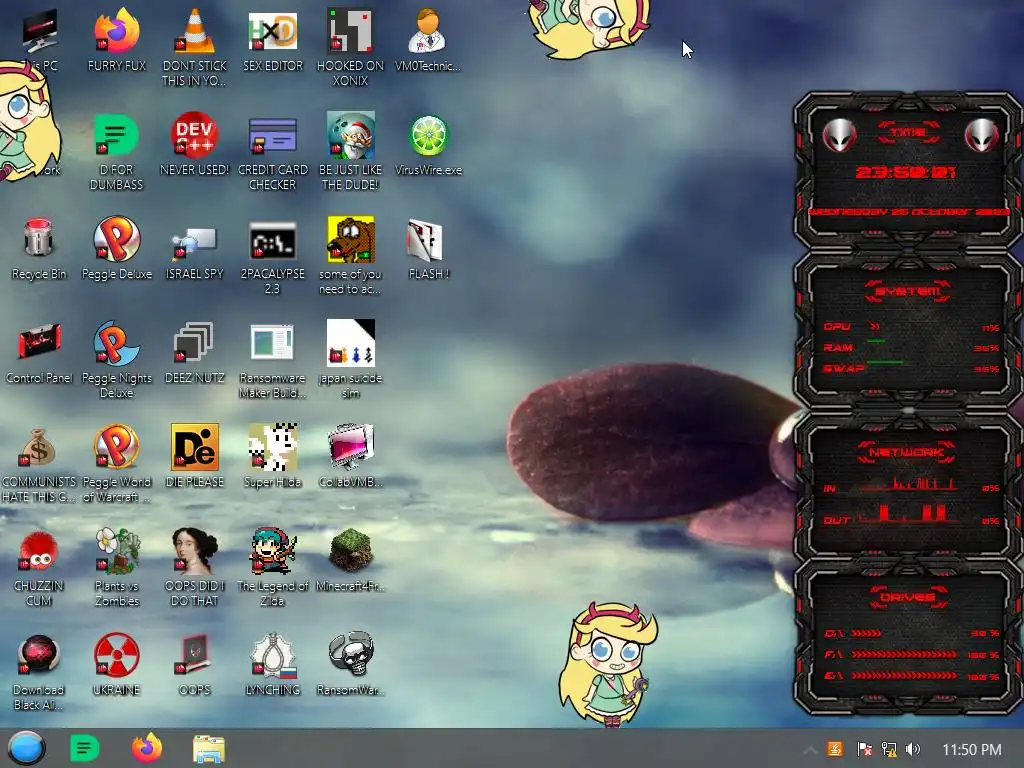Open The Legend of Zilda icon
Screen dimensions: 1024x768
[273, 551]
